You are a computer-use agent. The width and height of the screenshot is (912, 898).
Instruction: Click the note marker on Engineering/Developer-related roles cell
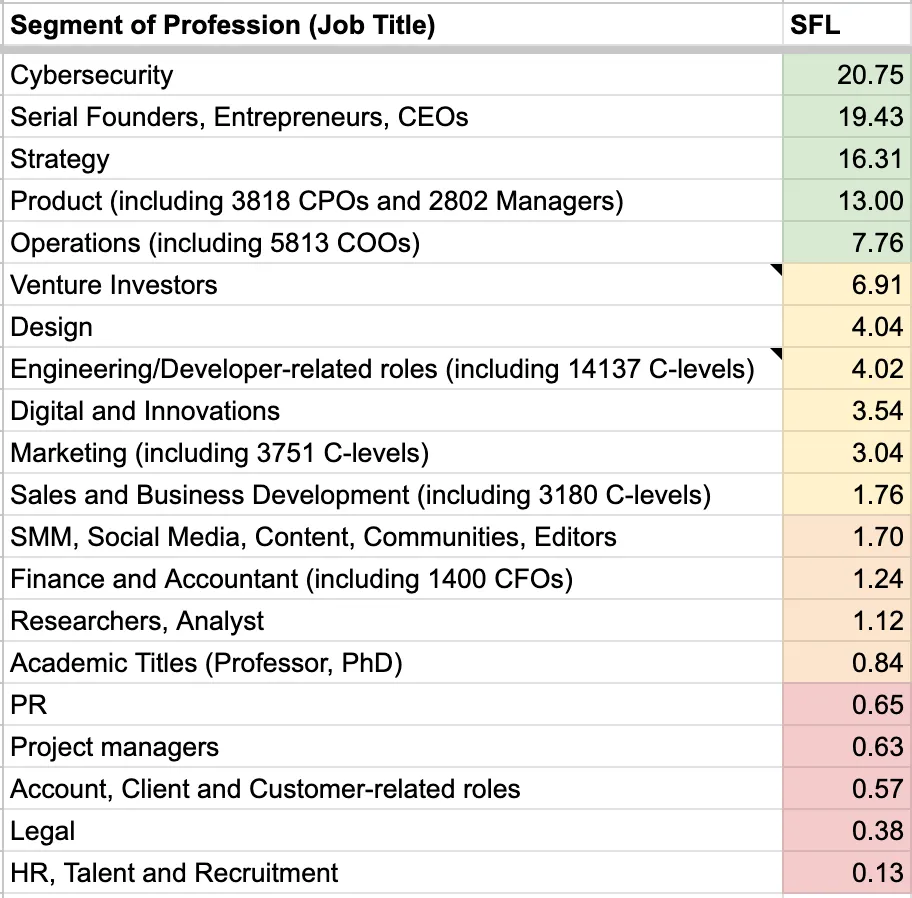click(x=776, y=354)
